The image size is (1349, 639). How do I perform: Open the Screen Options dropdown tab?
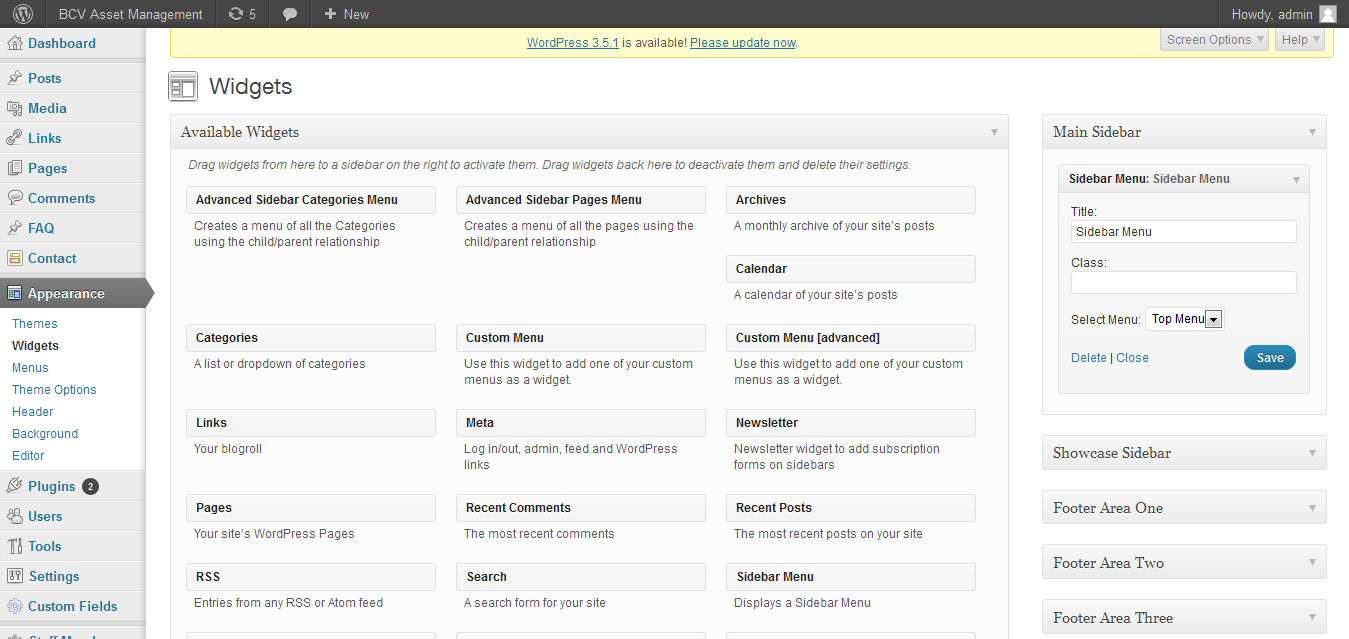point(1215,39)
